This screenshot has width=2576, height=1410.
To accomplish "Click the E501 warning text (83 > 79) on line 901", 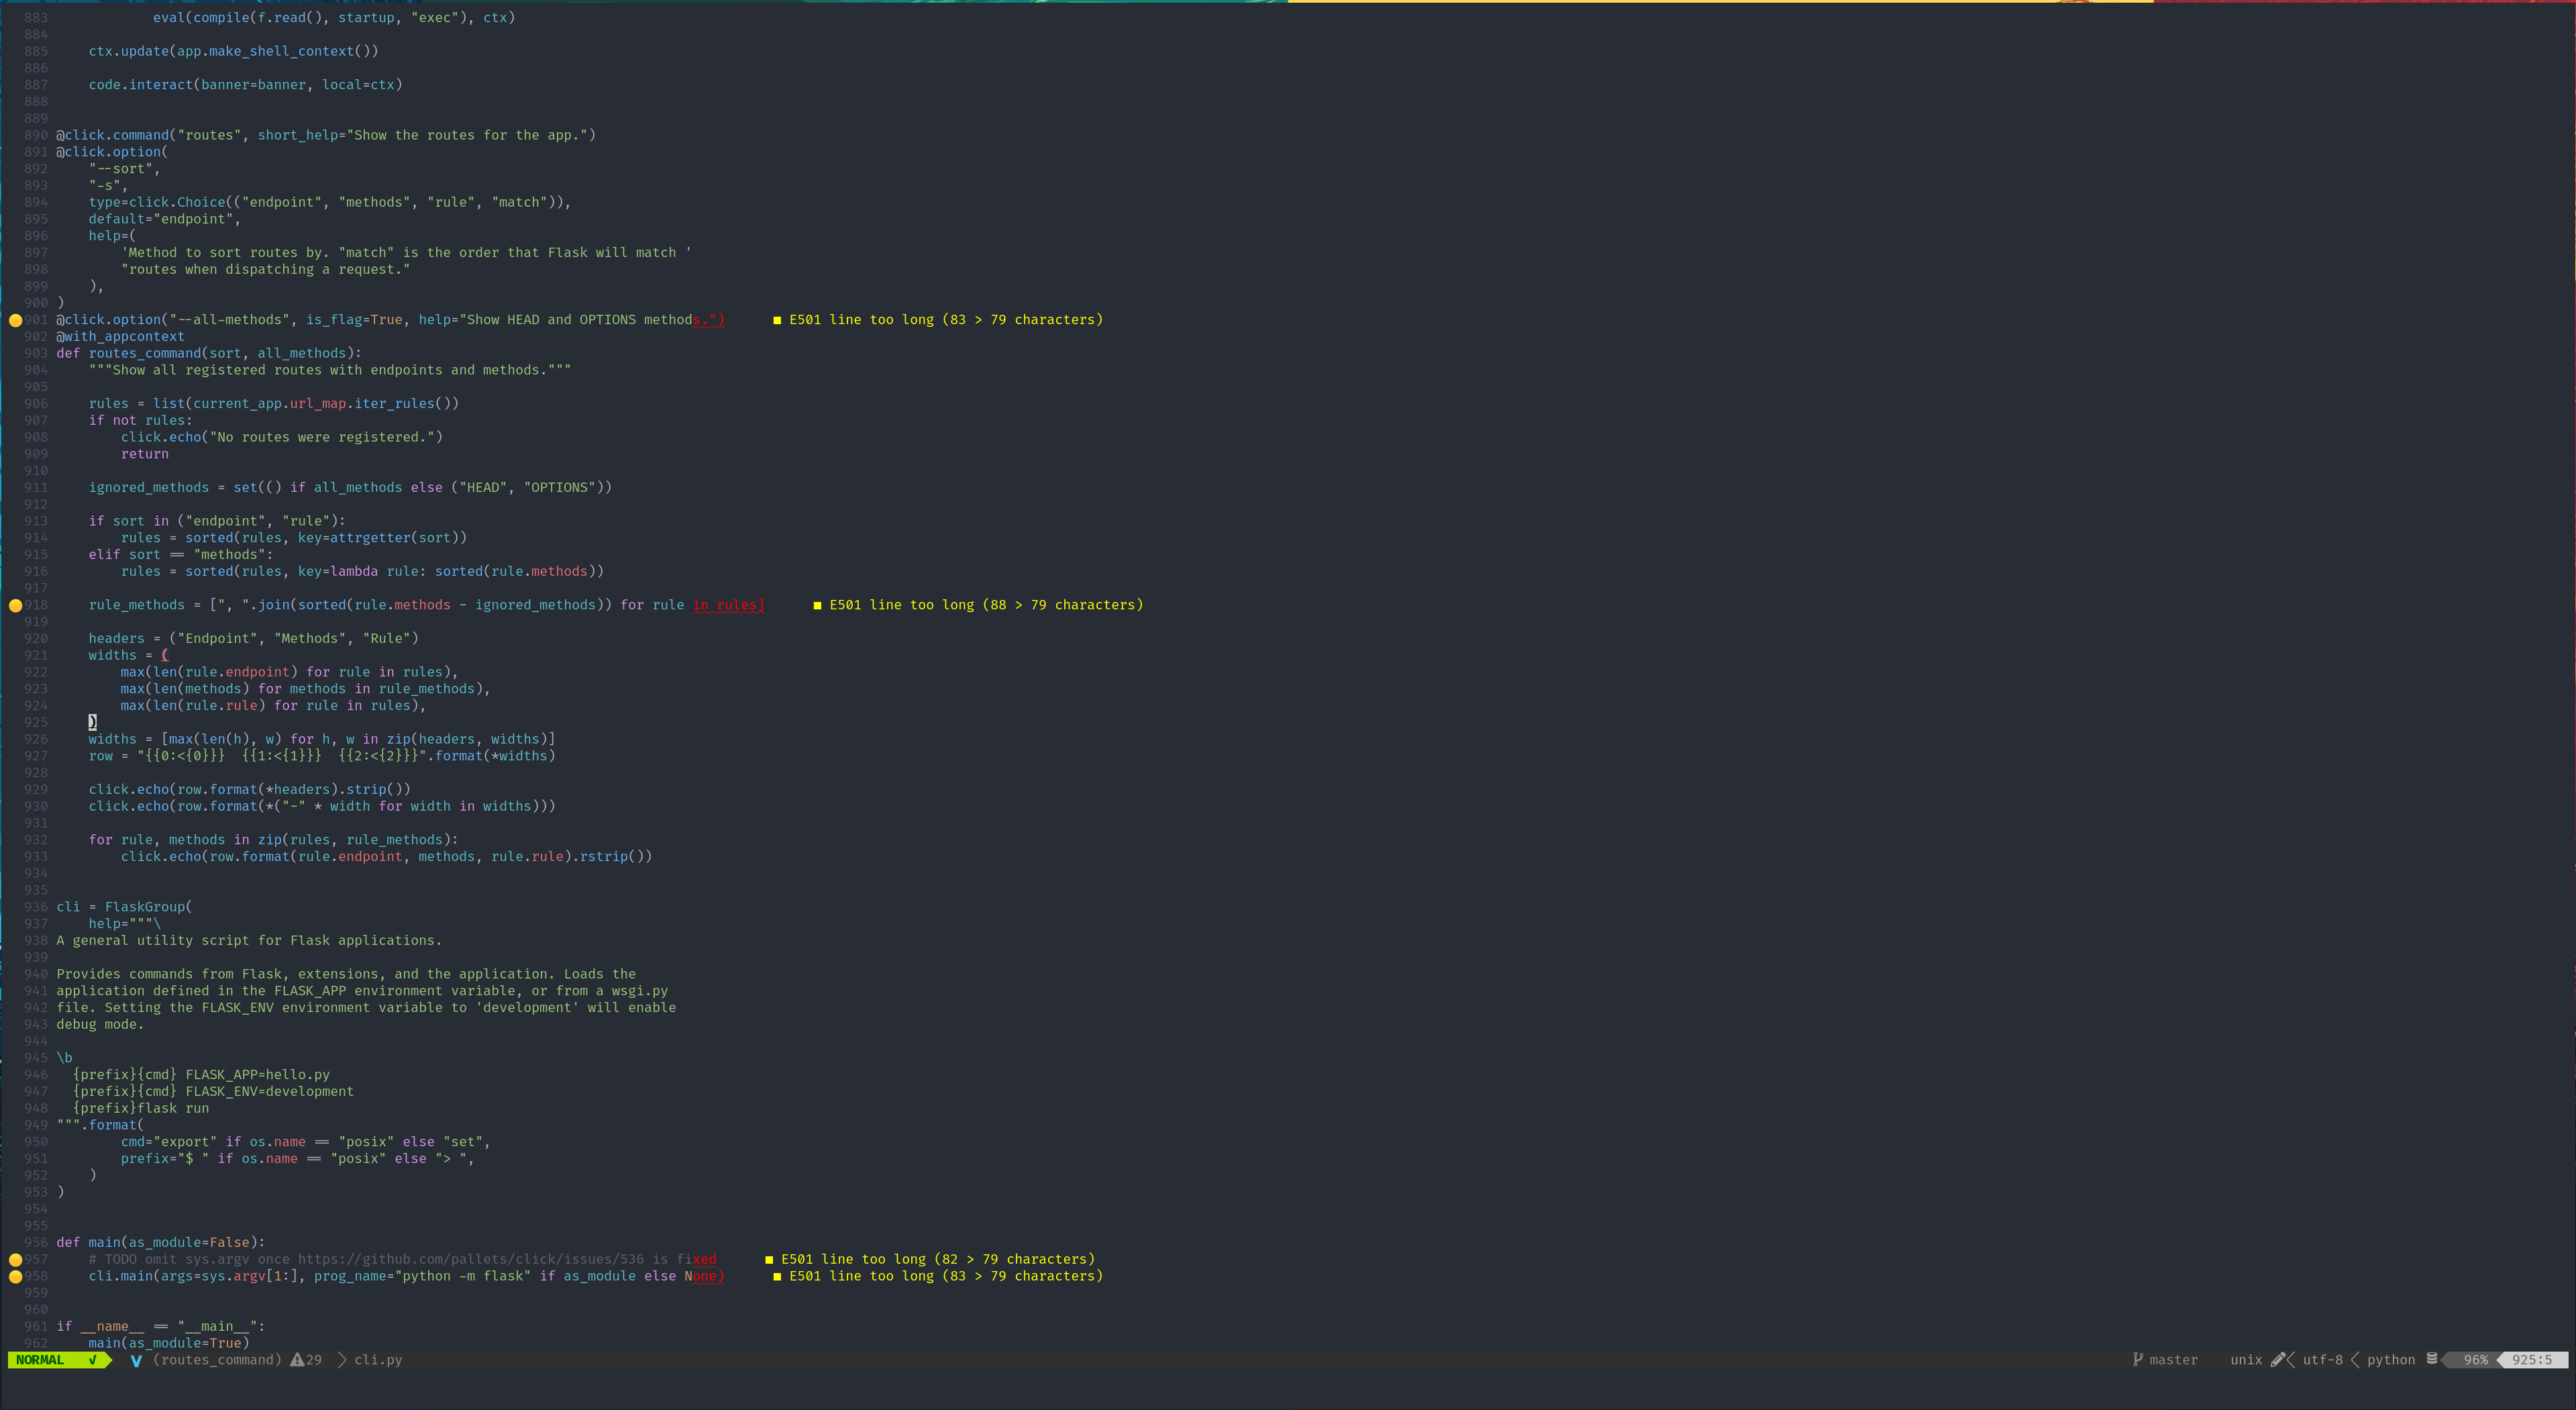I will click(x=946, y=320).
